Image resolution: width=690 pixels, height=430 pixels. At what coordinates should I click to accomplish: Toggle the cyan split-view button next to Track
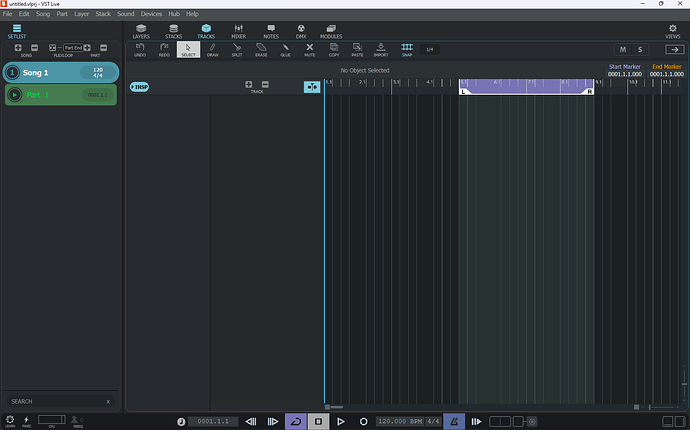[312, 87]
